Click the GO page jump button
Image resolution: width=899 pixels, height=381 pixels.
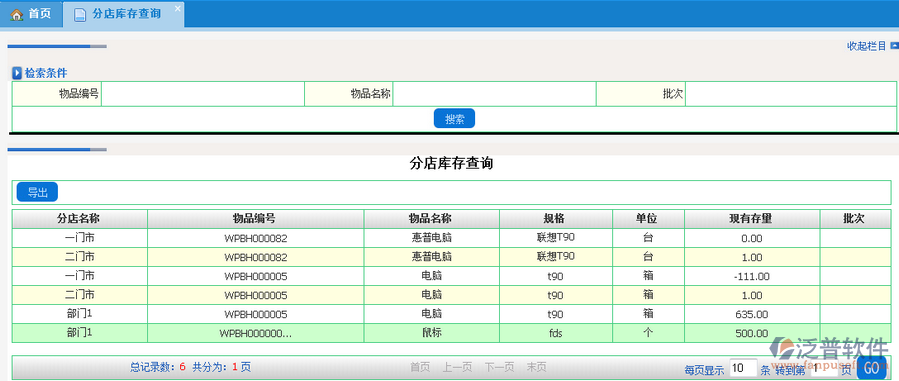[x=874, y=368]
